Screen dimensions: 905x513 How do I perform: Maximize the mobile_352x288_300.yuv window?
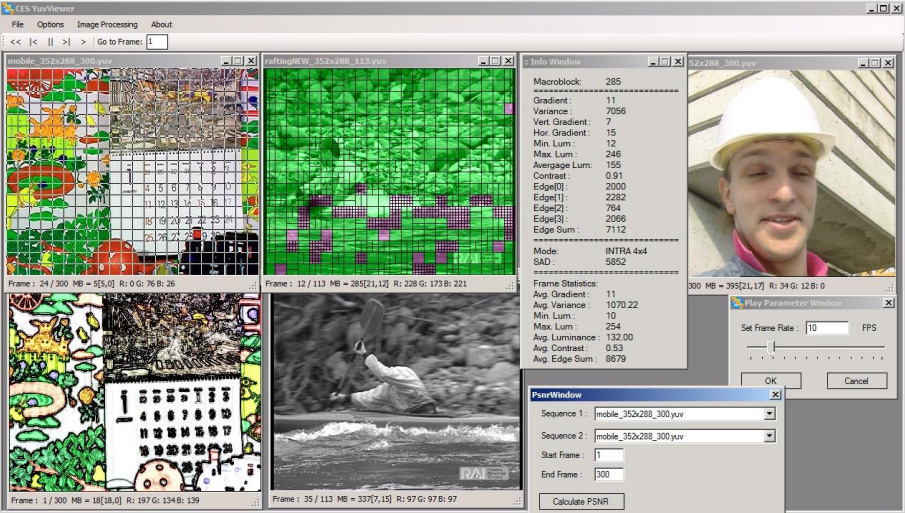(238, 61)
